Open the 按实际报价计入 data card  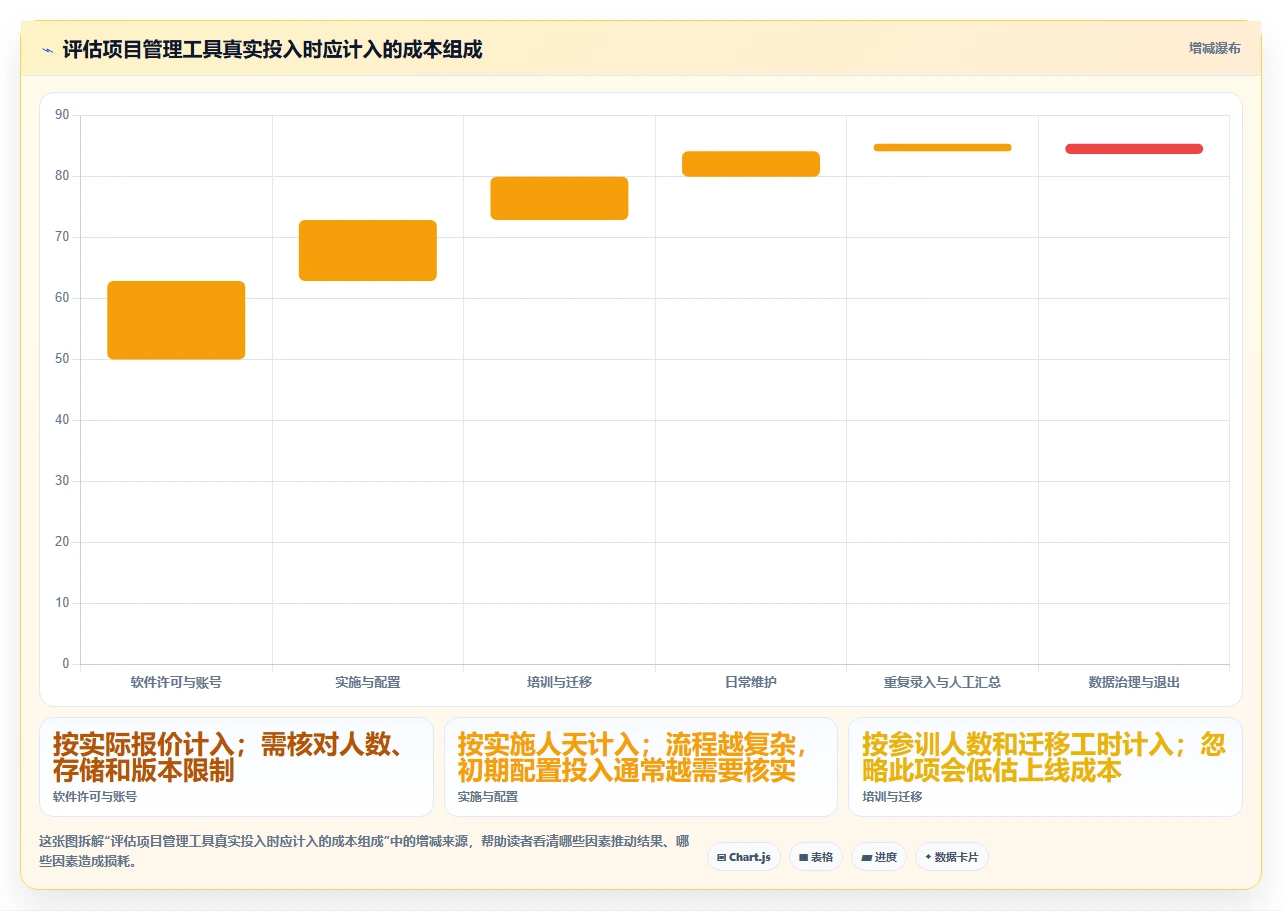(x=236, y=767)
